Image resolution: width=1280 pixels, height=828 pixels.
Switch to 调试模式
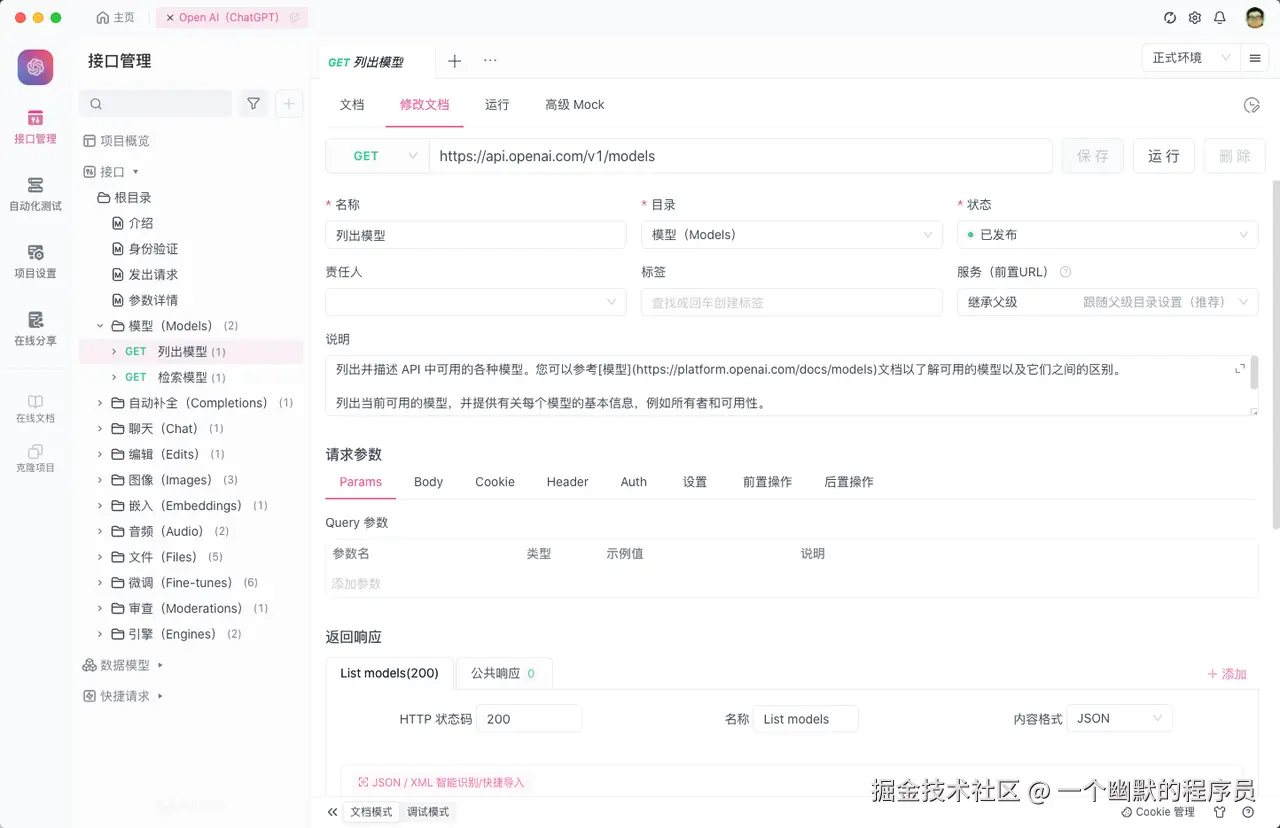coord(428,812)
